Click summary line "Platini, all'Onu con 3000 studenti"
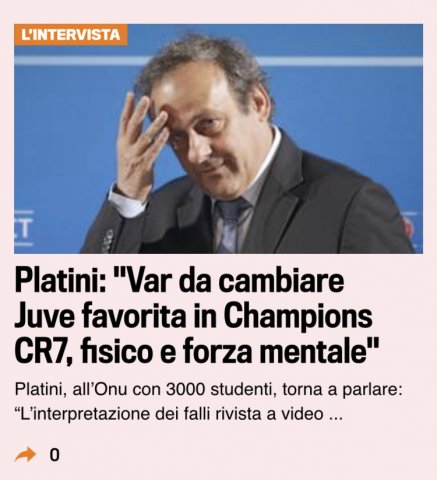The height and width of the screenshot is (480, 437). click(x=143, y=390)
